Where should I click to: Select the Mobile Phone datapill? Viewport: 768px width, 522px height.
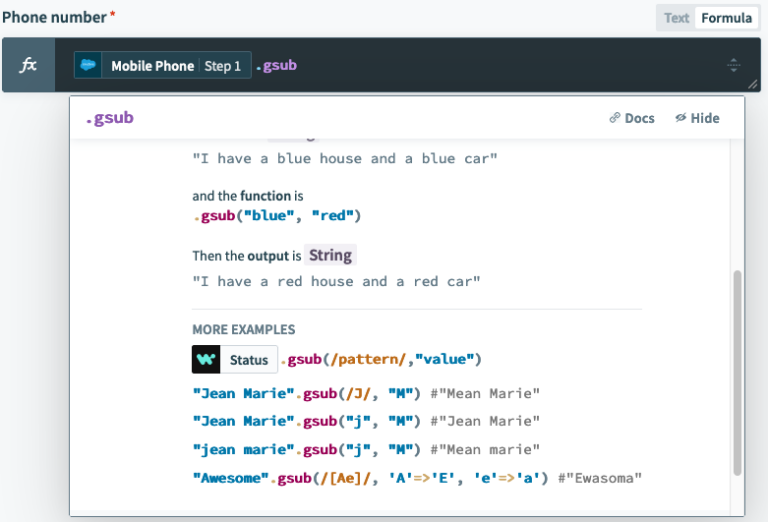[152, 66]
